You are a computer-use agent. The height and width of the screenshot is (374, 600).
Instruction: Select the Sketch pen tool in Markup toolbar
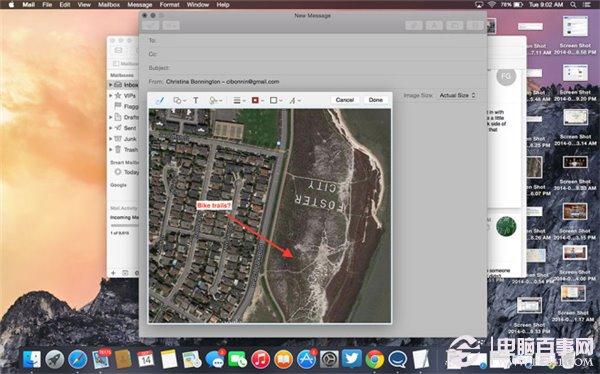[160, 100]
